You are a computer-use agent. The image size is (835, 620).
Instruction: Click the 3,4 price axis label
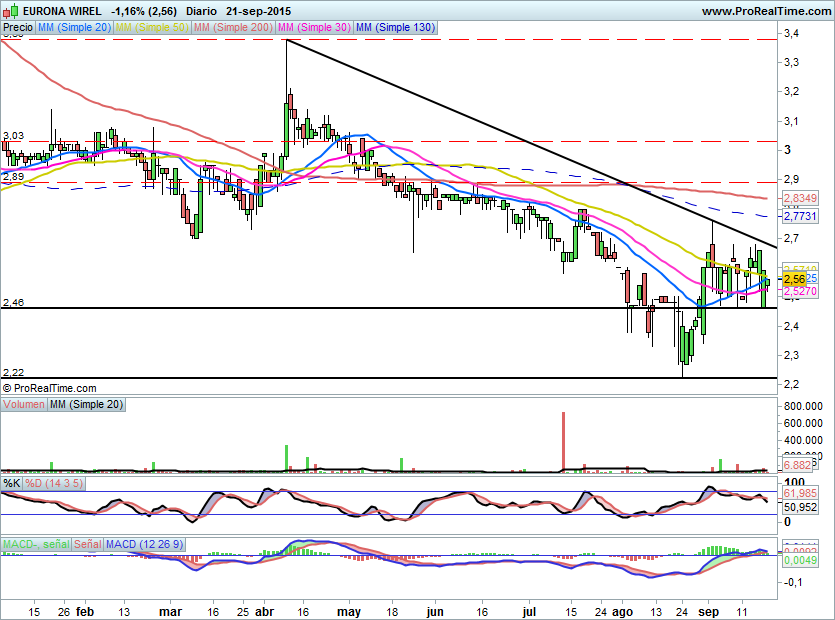click(791, 34)
